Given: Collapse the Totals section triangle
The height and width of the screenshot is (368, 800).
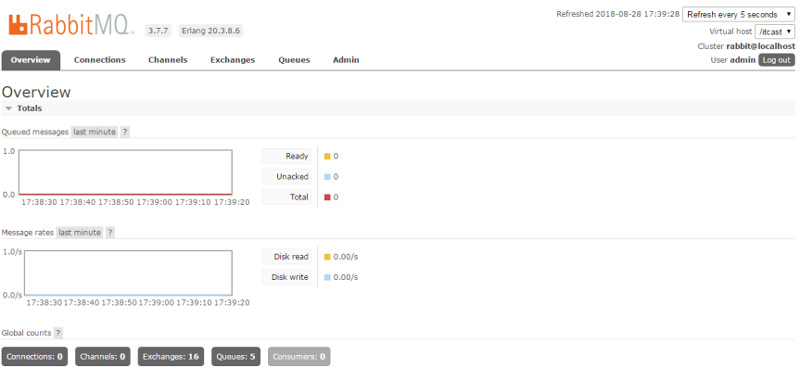Looking at the screenshot, I should (x=8, y=109).
